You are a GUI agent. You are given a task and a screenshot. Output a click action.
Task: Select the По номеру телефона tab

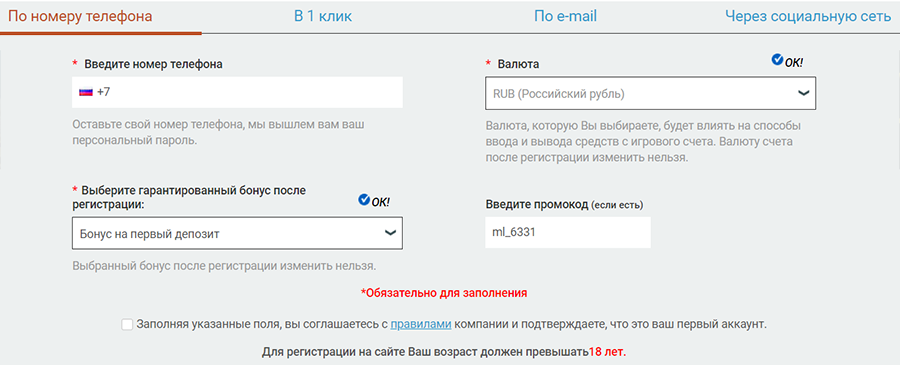[80, 16]
